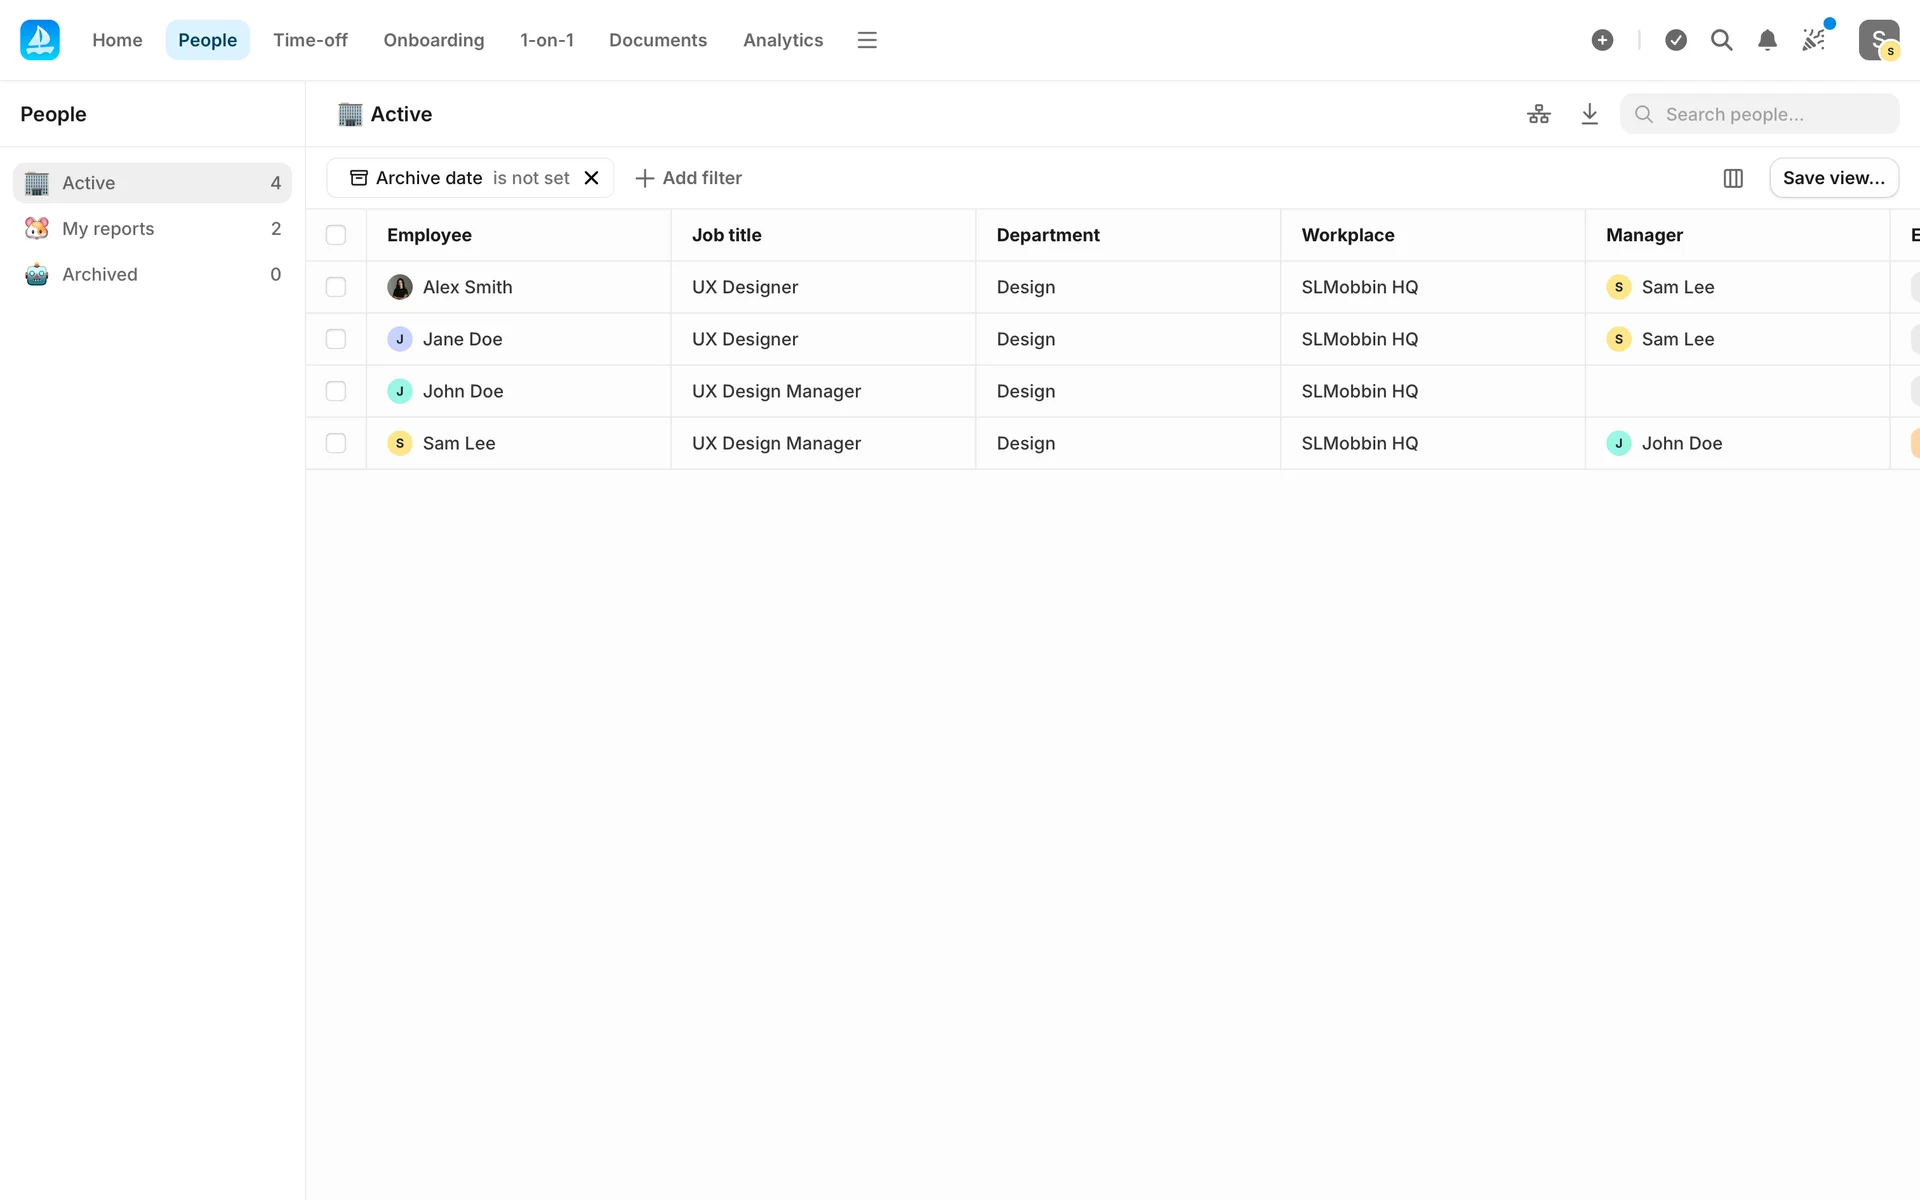
Task: Select the Jane Doe row checkbox
Action: click(x=336, y=339)
